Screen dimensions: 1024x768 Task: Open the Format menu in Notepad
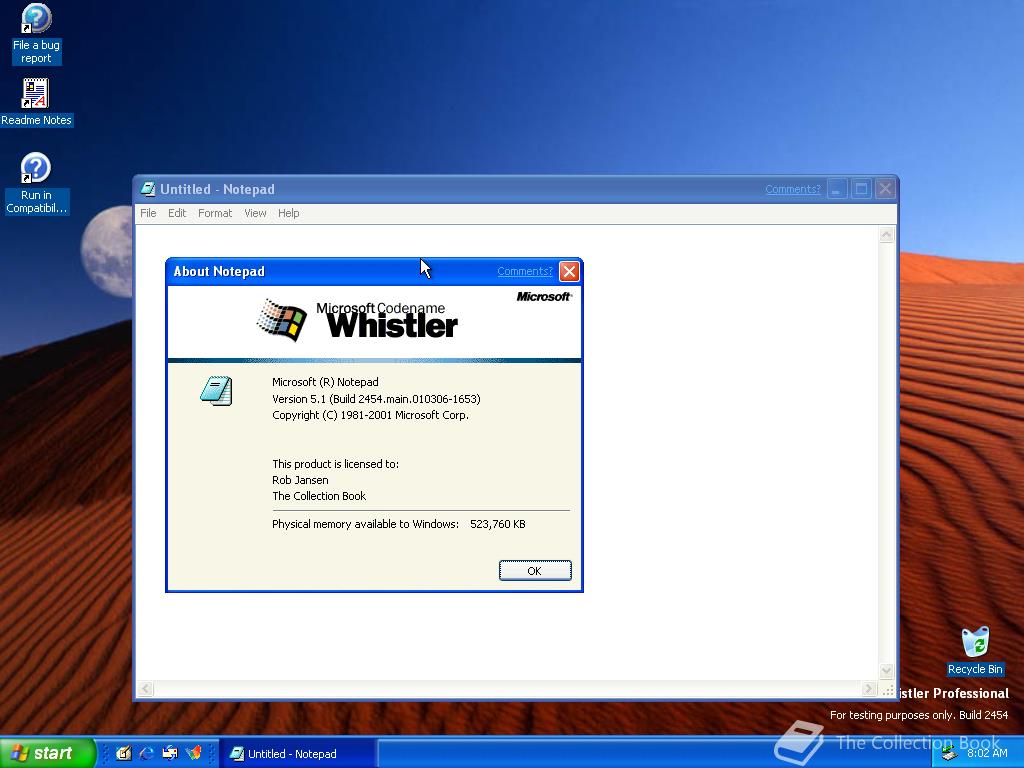pyautogui.click(x=215, y=213)
